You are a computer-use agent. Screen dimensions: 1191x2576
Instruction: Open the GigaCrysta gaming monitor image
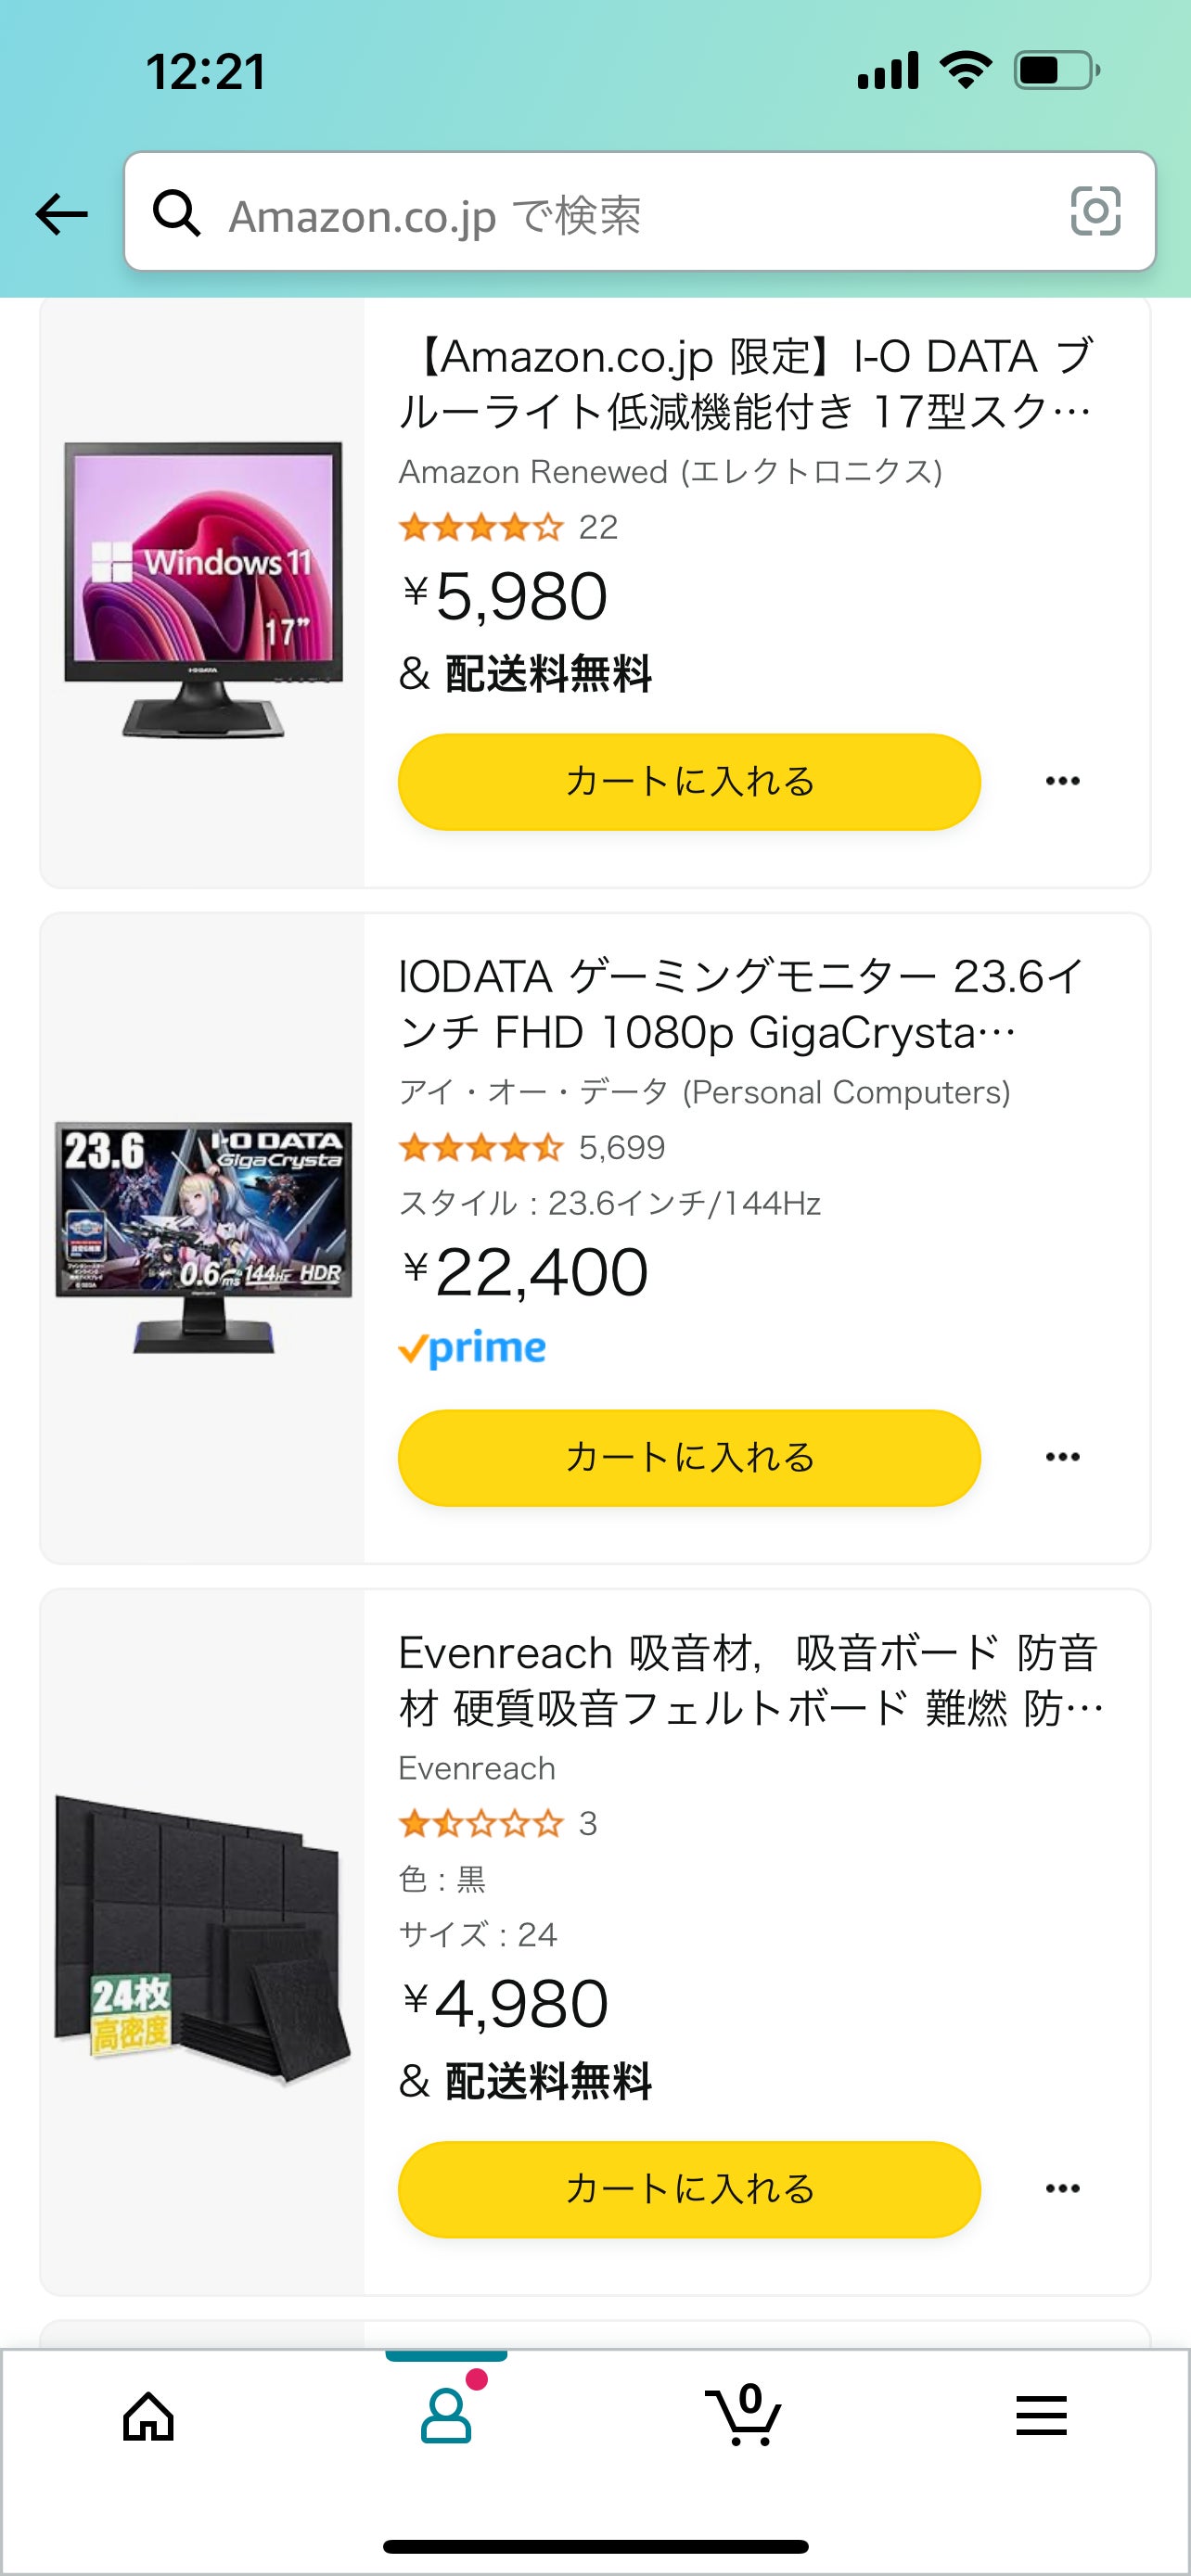[x=203, y=1238]
